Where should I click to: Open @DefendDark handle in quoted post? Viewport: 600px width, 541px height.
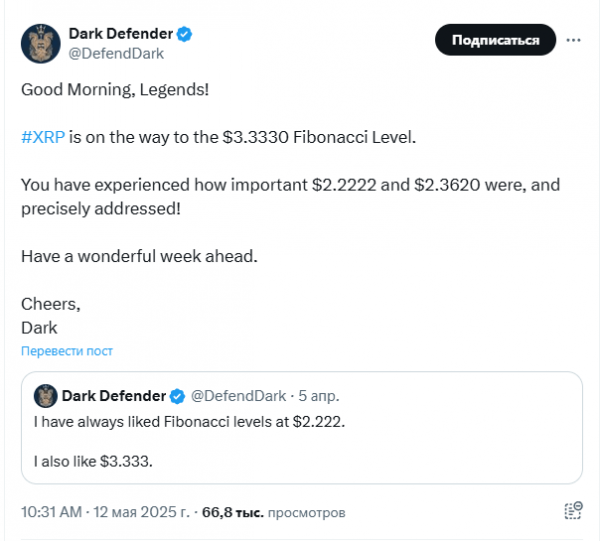coord(238,396)
